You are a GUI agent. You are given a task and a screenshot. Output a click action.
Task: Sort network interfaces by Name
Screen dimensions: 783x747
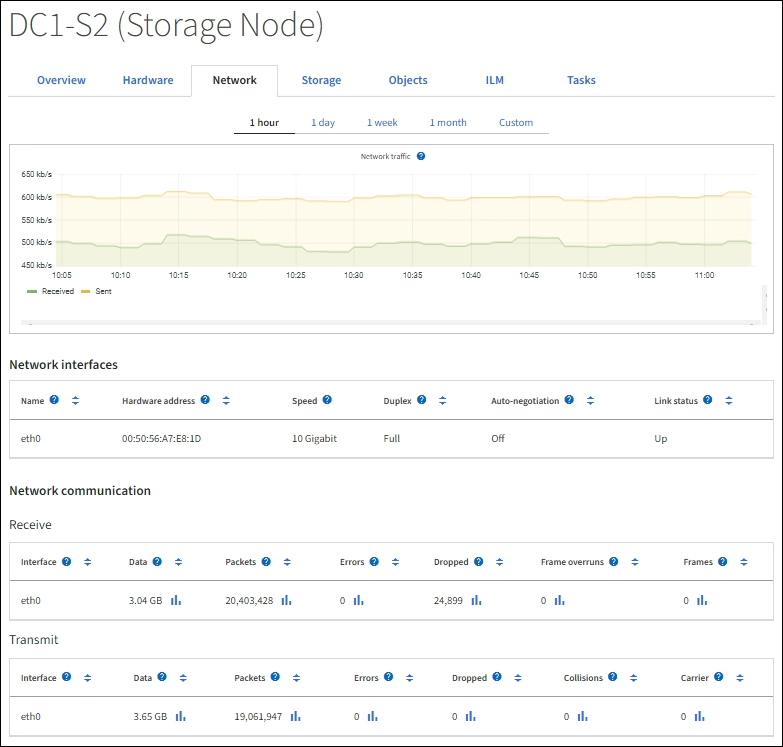click(x=75, y=400)
